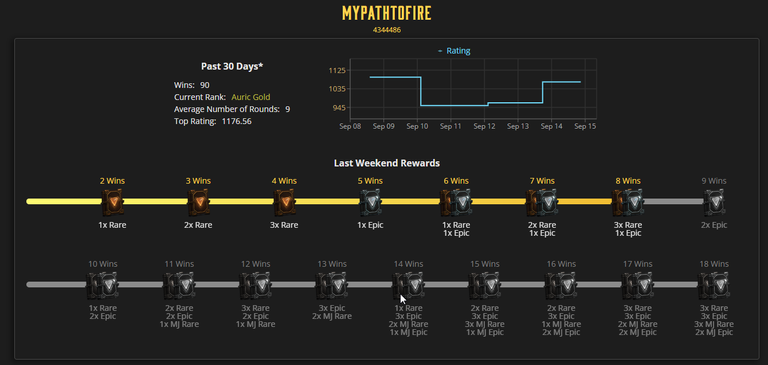Select the 3 Wins reward chest
Image resolution: width=768 pixels, height=365 pixels.
(x=198, y=202)
